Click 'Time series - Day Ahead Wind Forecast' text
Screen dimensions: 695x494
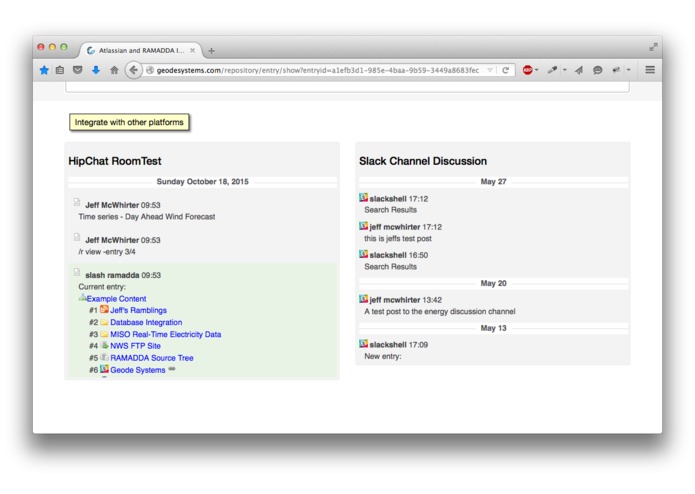[147, 217]
